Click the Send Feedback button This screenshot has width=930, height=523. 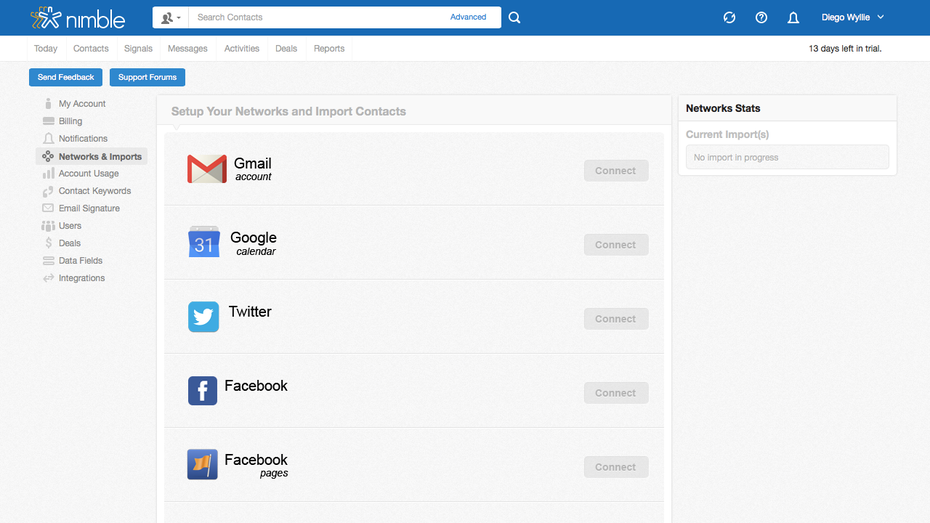point(66,77)
